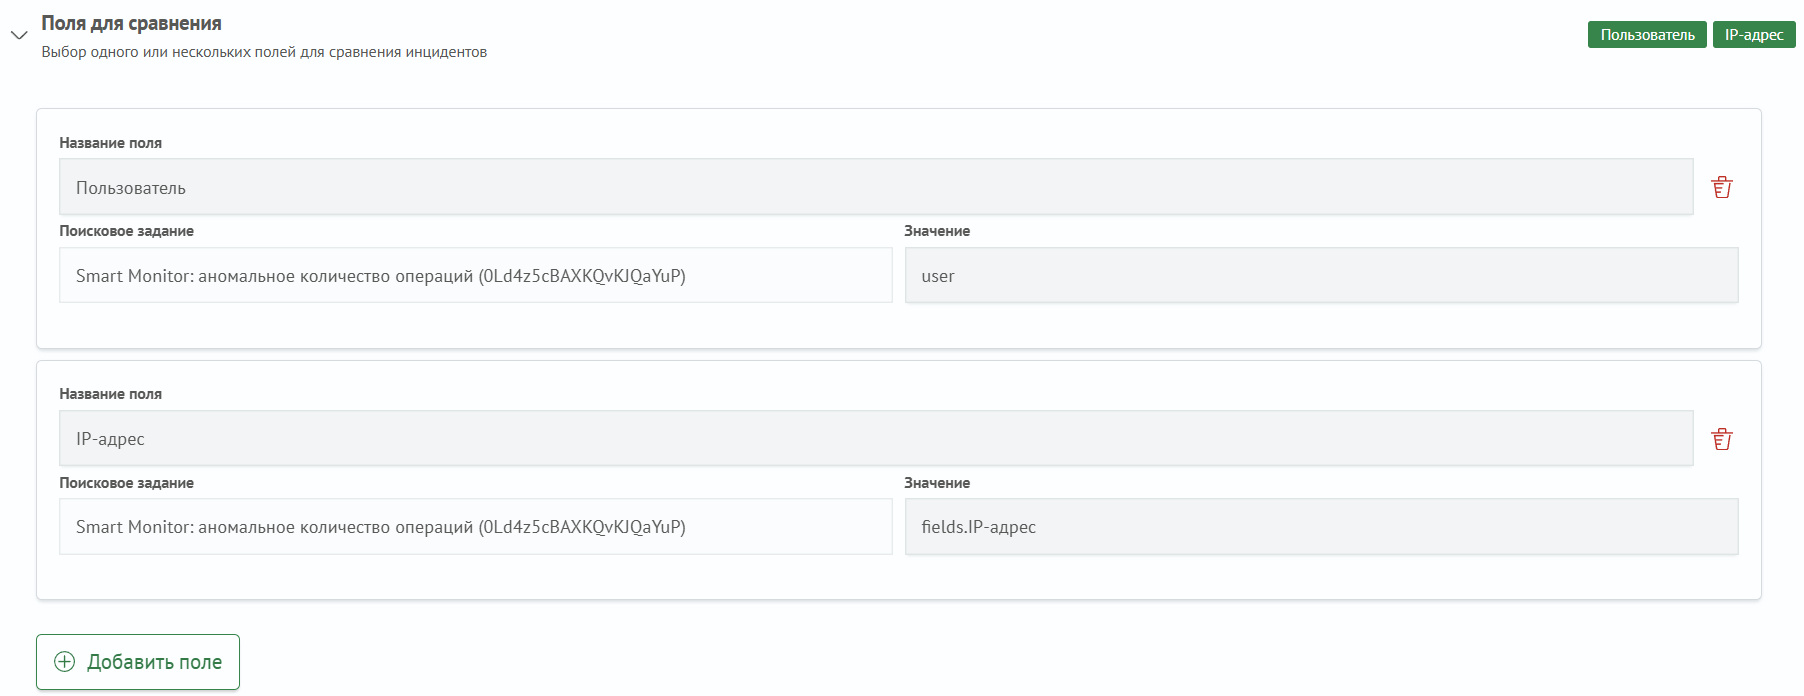Click Значение label above fields.IP-адрес value
This screenshot has width=1804, height=696.
936,483
